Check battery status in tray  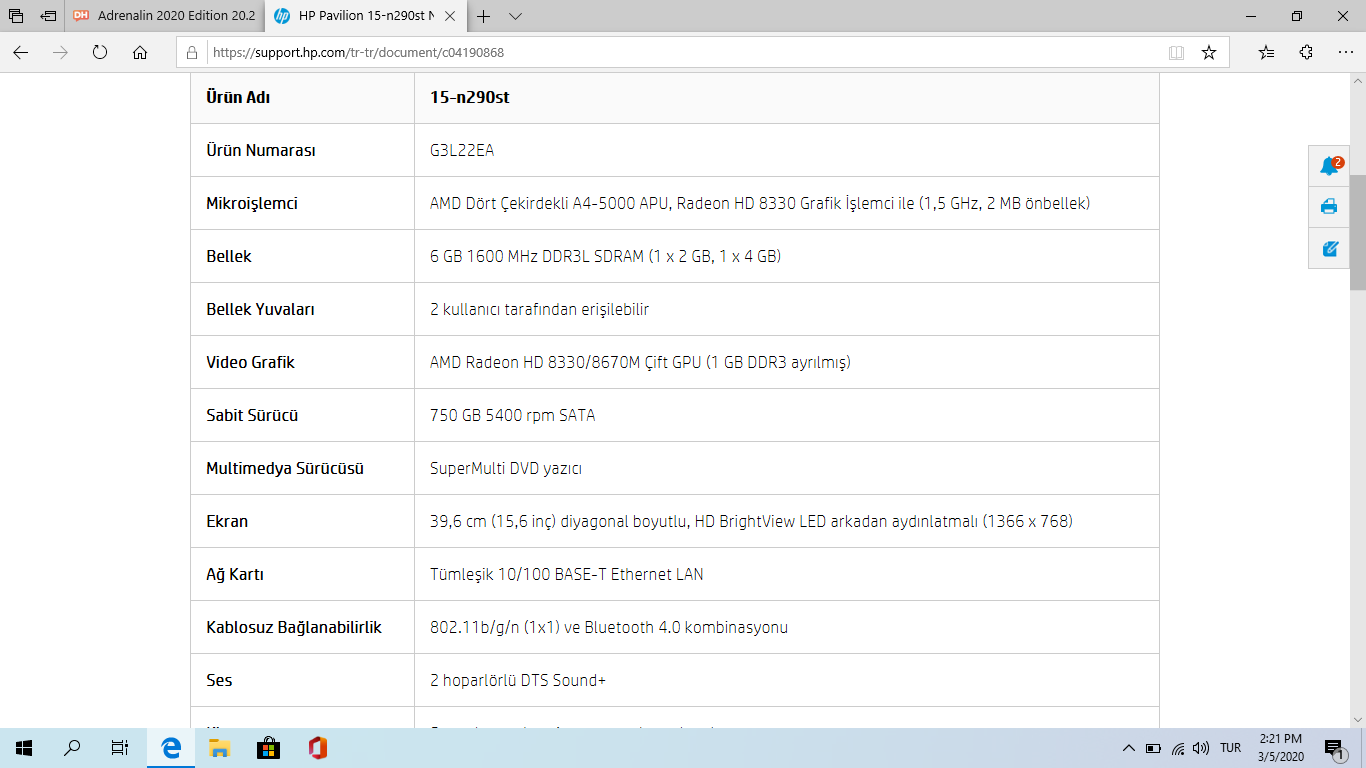tap(1153, 747)
